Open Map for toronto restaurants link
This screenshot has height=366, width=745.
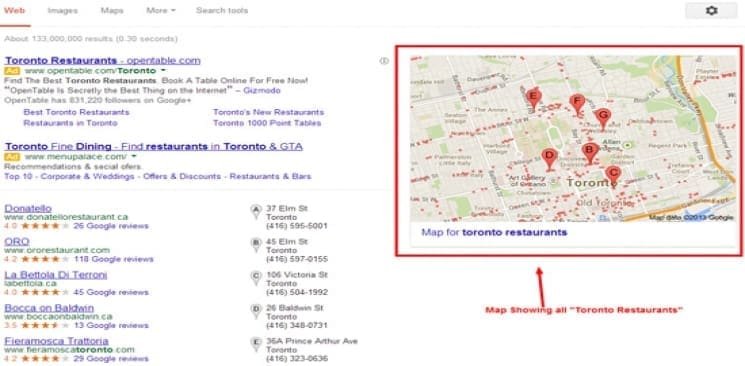494,233
